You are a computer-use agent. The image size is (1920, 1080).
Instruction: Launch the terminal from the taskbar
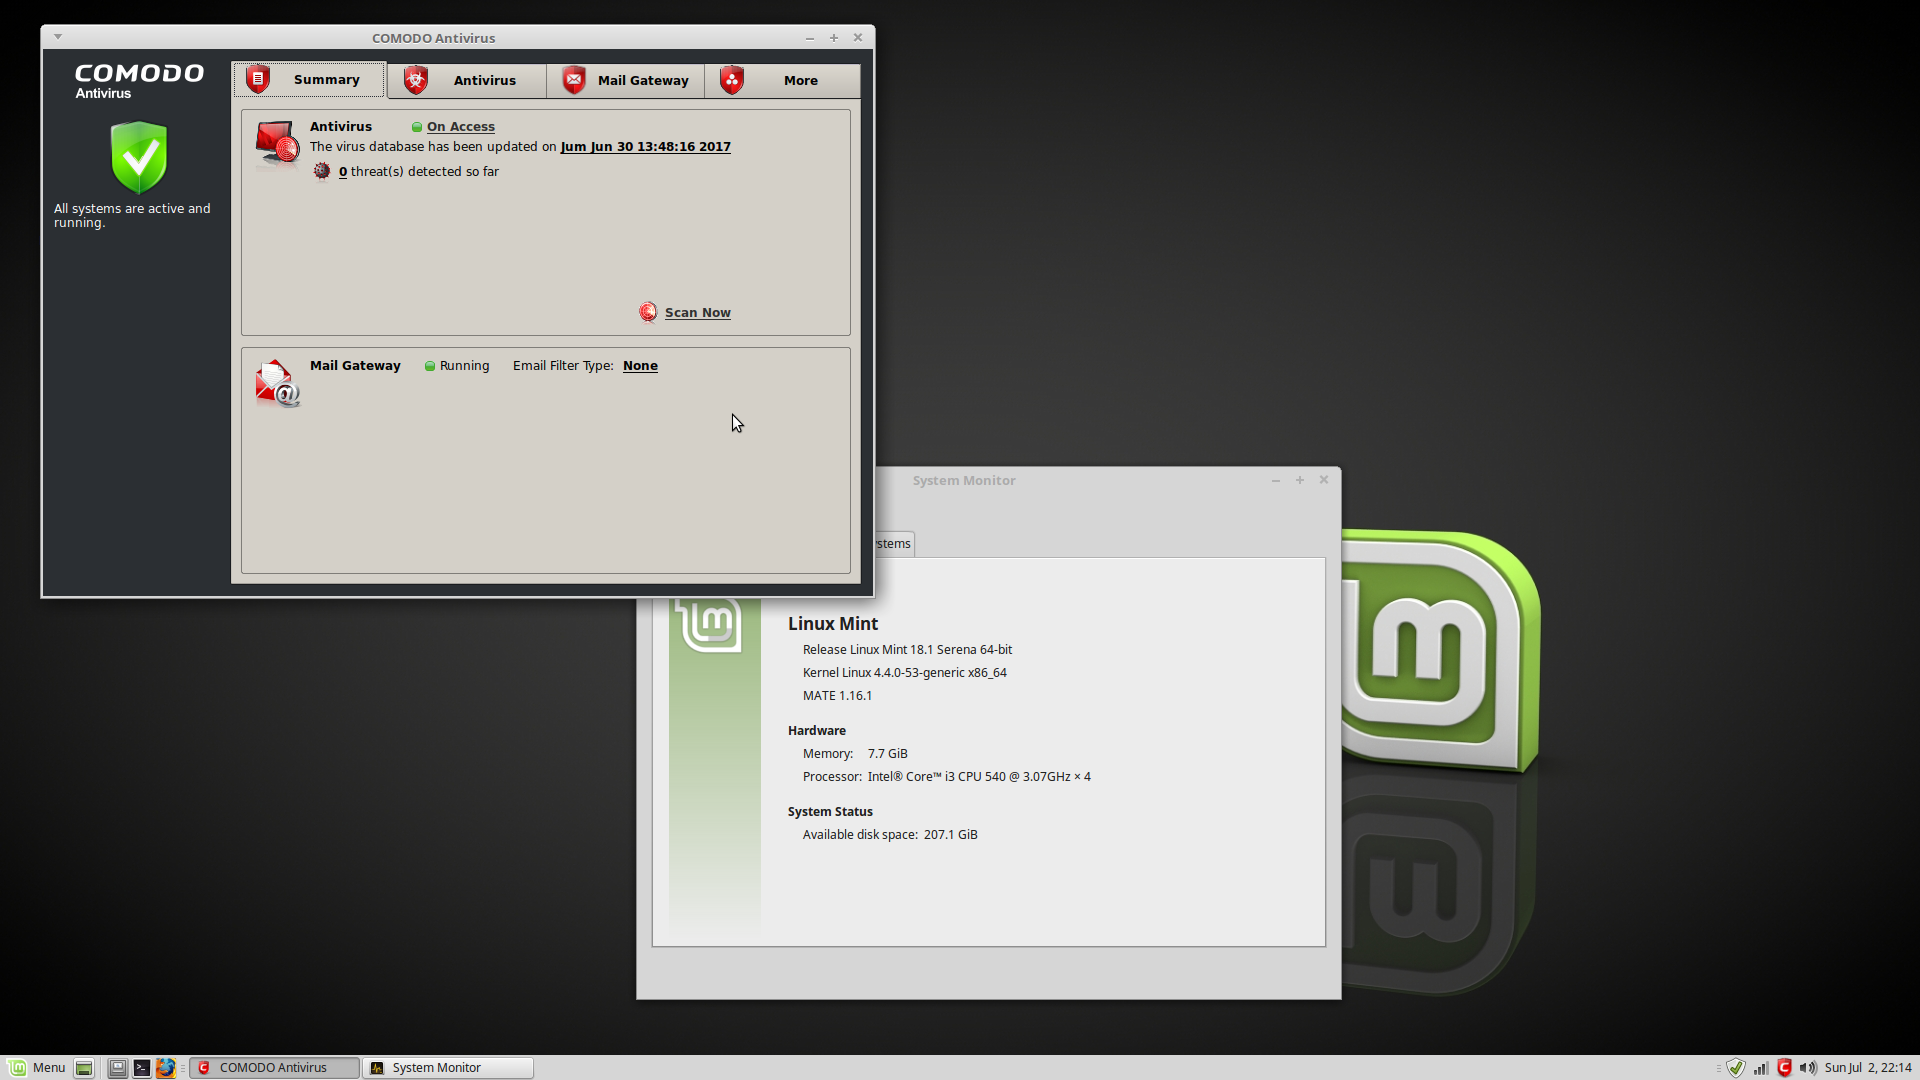(141, 1068)
